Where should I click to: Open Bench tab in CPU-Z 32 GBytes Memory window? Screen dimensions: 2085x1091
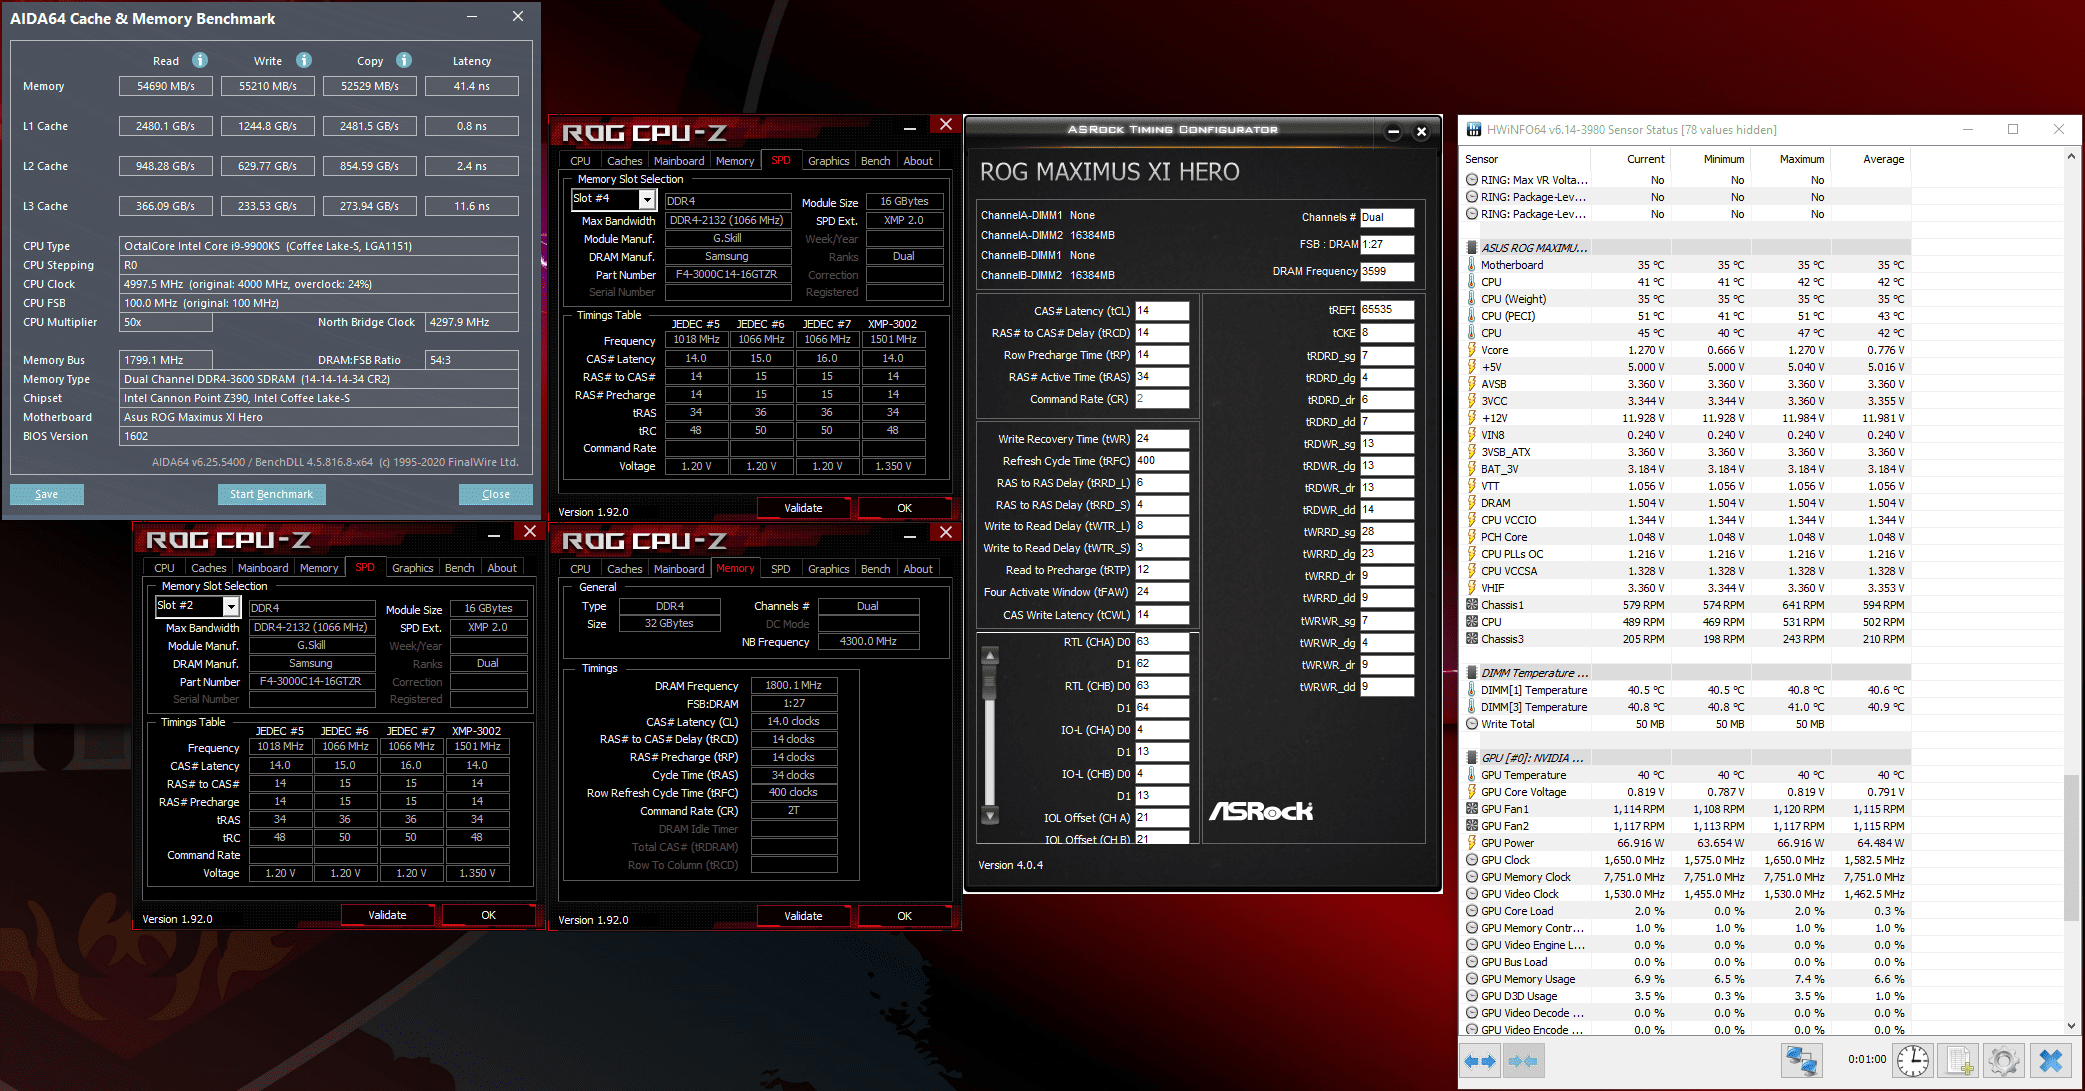point(875,569)
